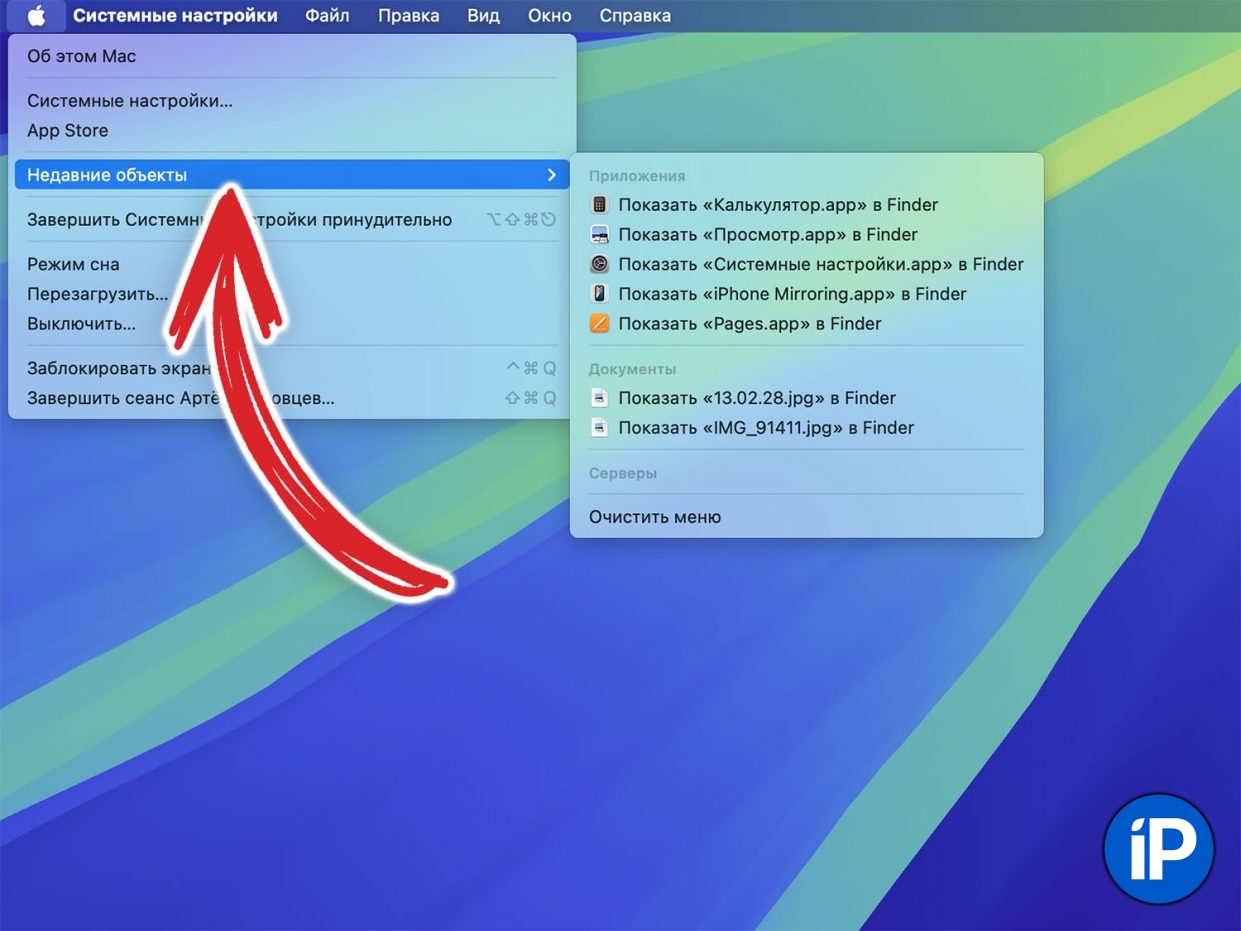
Task: Choose the «Завершить сеанс» logout item
Action: (292, 398)
